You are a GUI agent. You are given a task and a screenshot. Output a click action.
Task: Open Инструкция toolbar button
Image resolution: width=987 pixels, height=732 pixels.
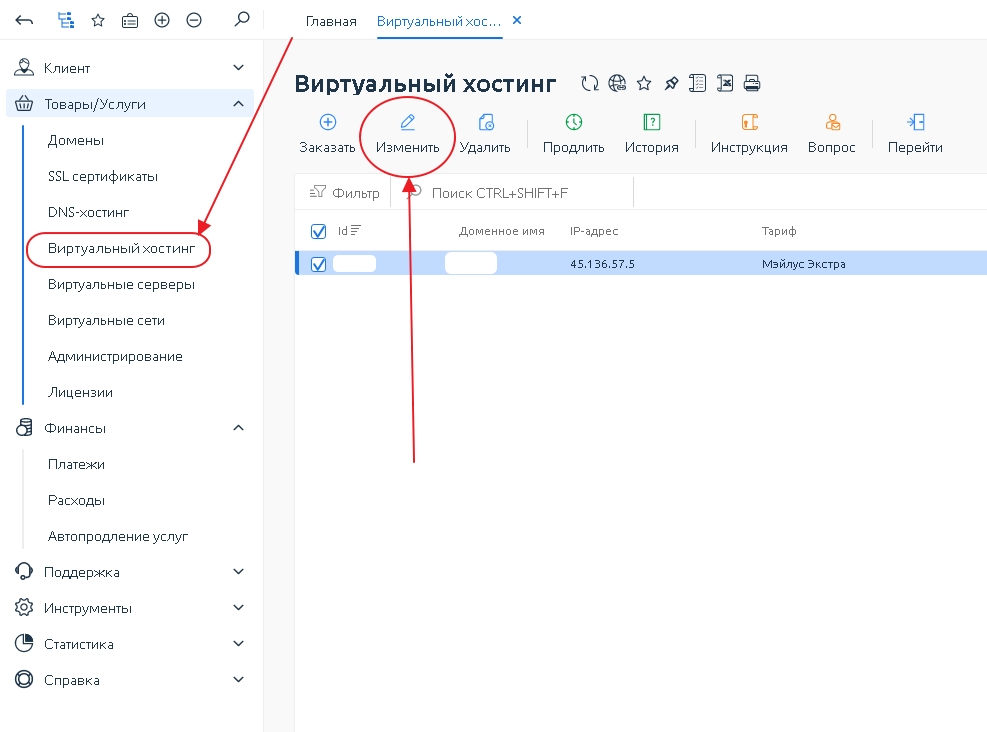click(749, 134)
